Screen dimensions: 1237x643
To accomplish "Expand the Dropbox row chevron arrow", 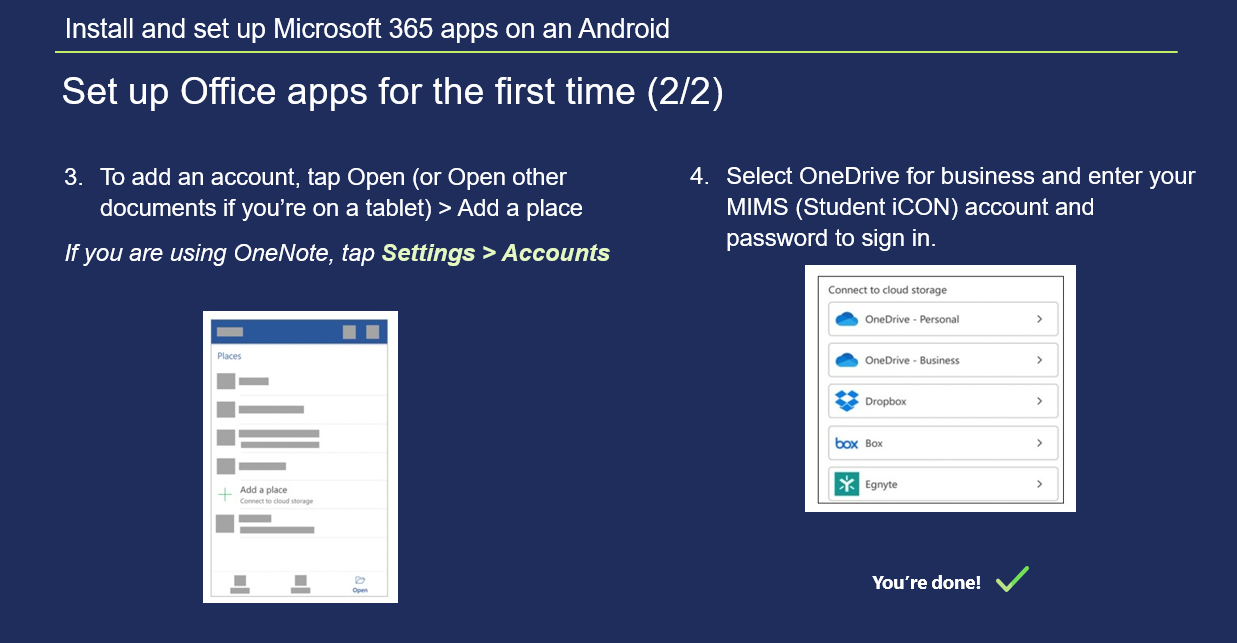I will click(x=1039, y=401).
